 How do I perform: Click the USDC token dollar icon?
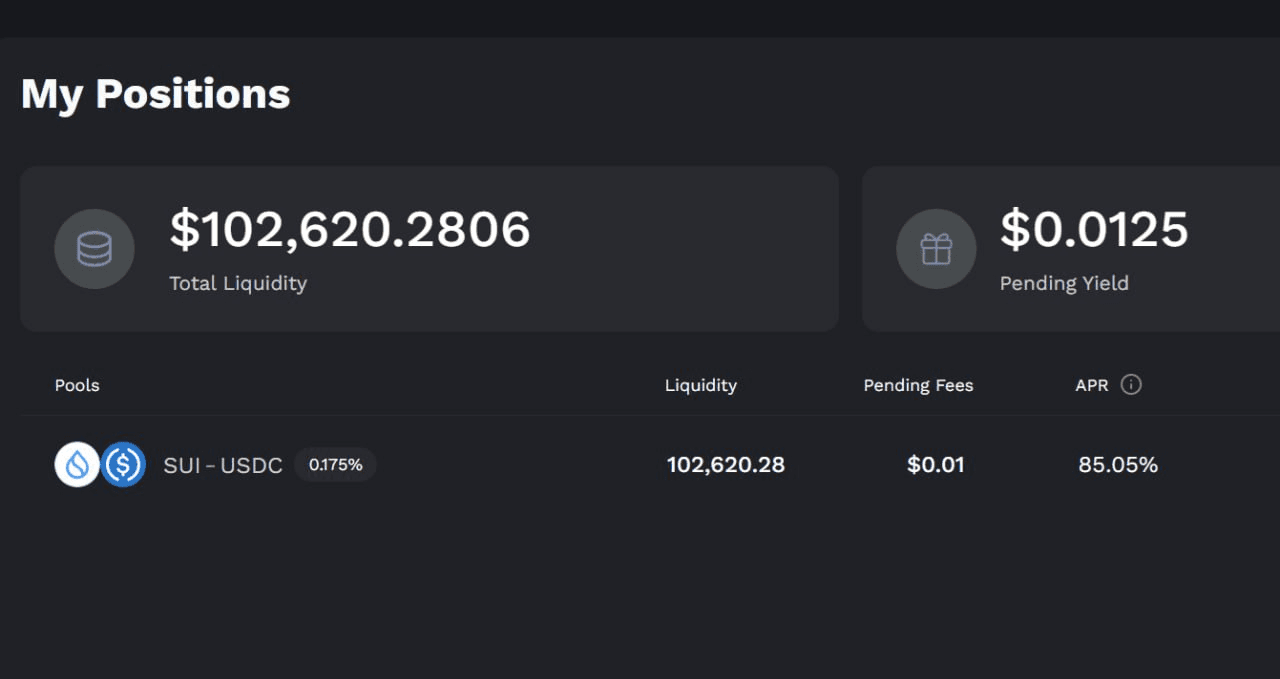pos(124,465)
